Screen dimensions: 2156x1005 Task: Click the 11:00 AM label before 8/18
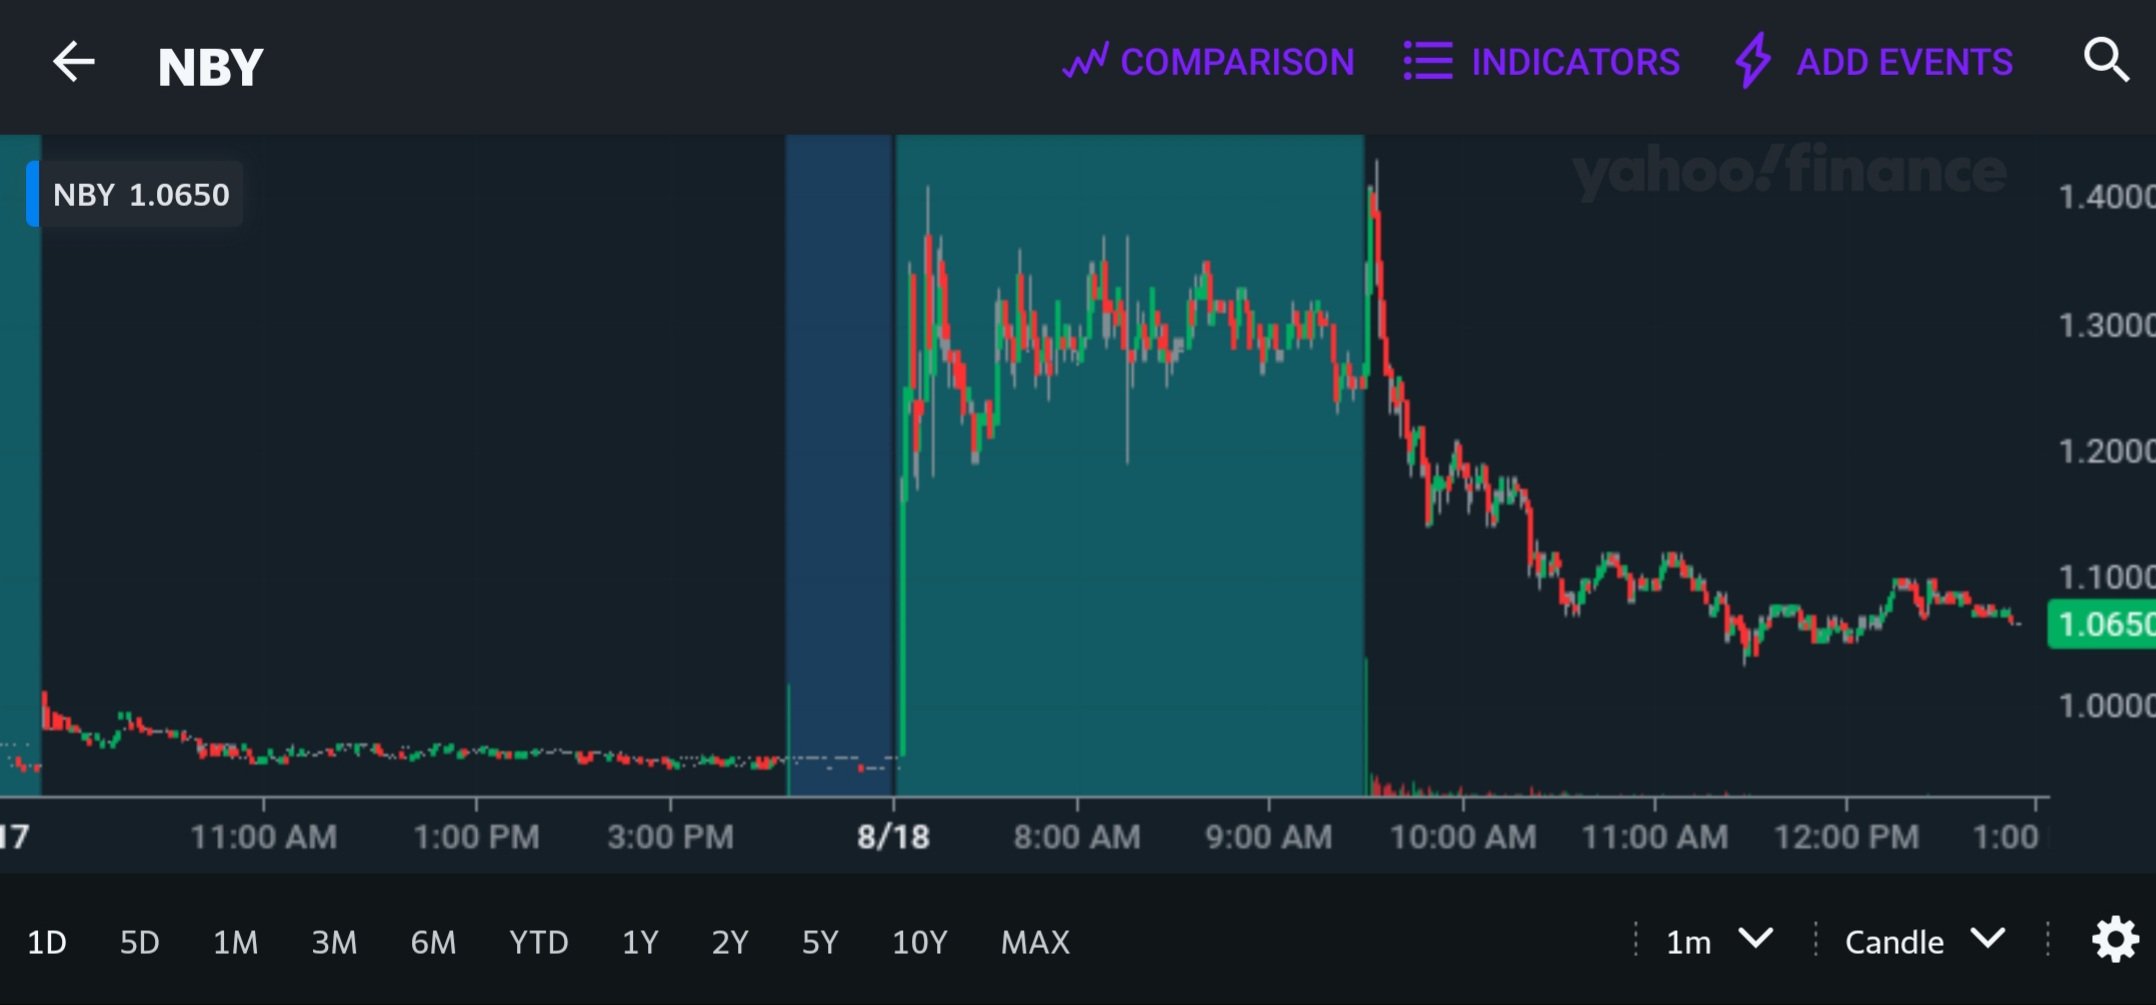coord(263,836)
